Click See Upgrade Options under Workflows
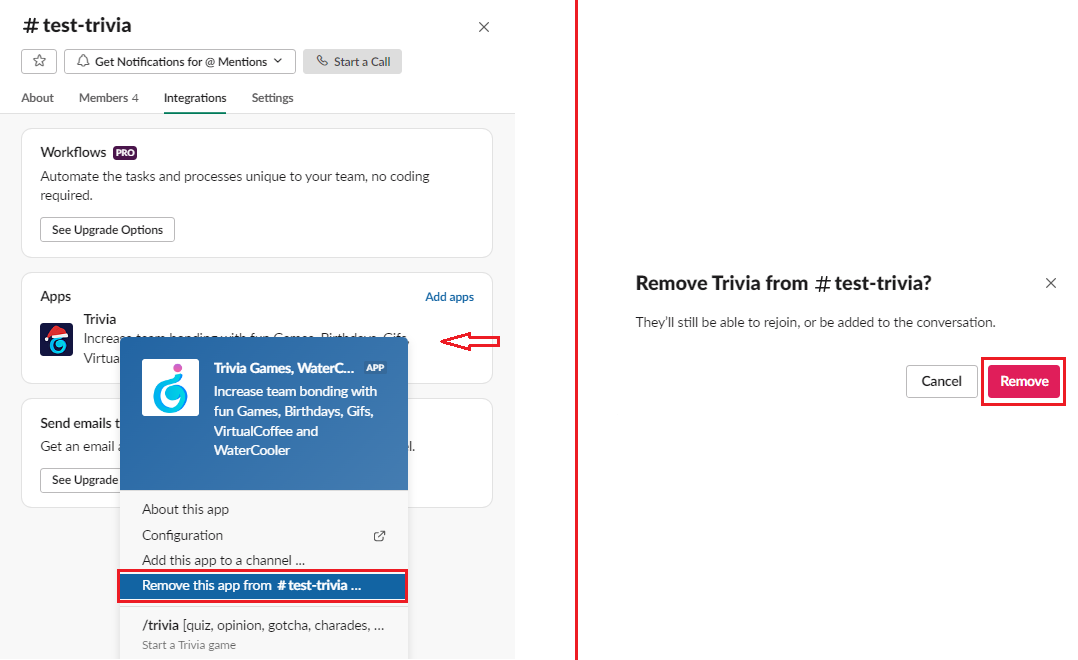The image size is (1078, 660). [x=107, y=230]
